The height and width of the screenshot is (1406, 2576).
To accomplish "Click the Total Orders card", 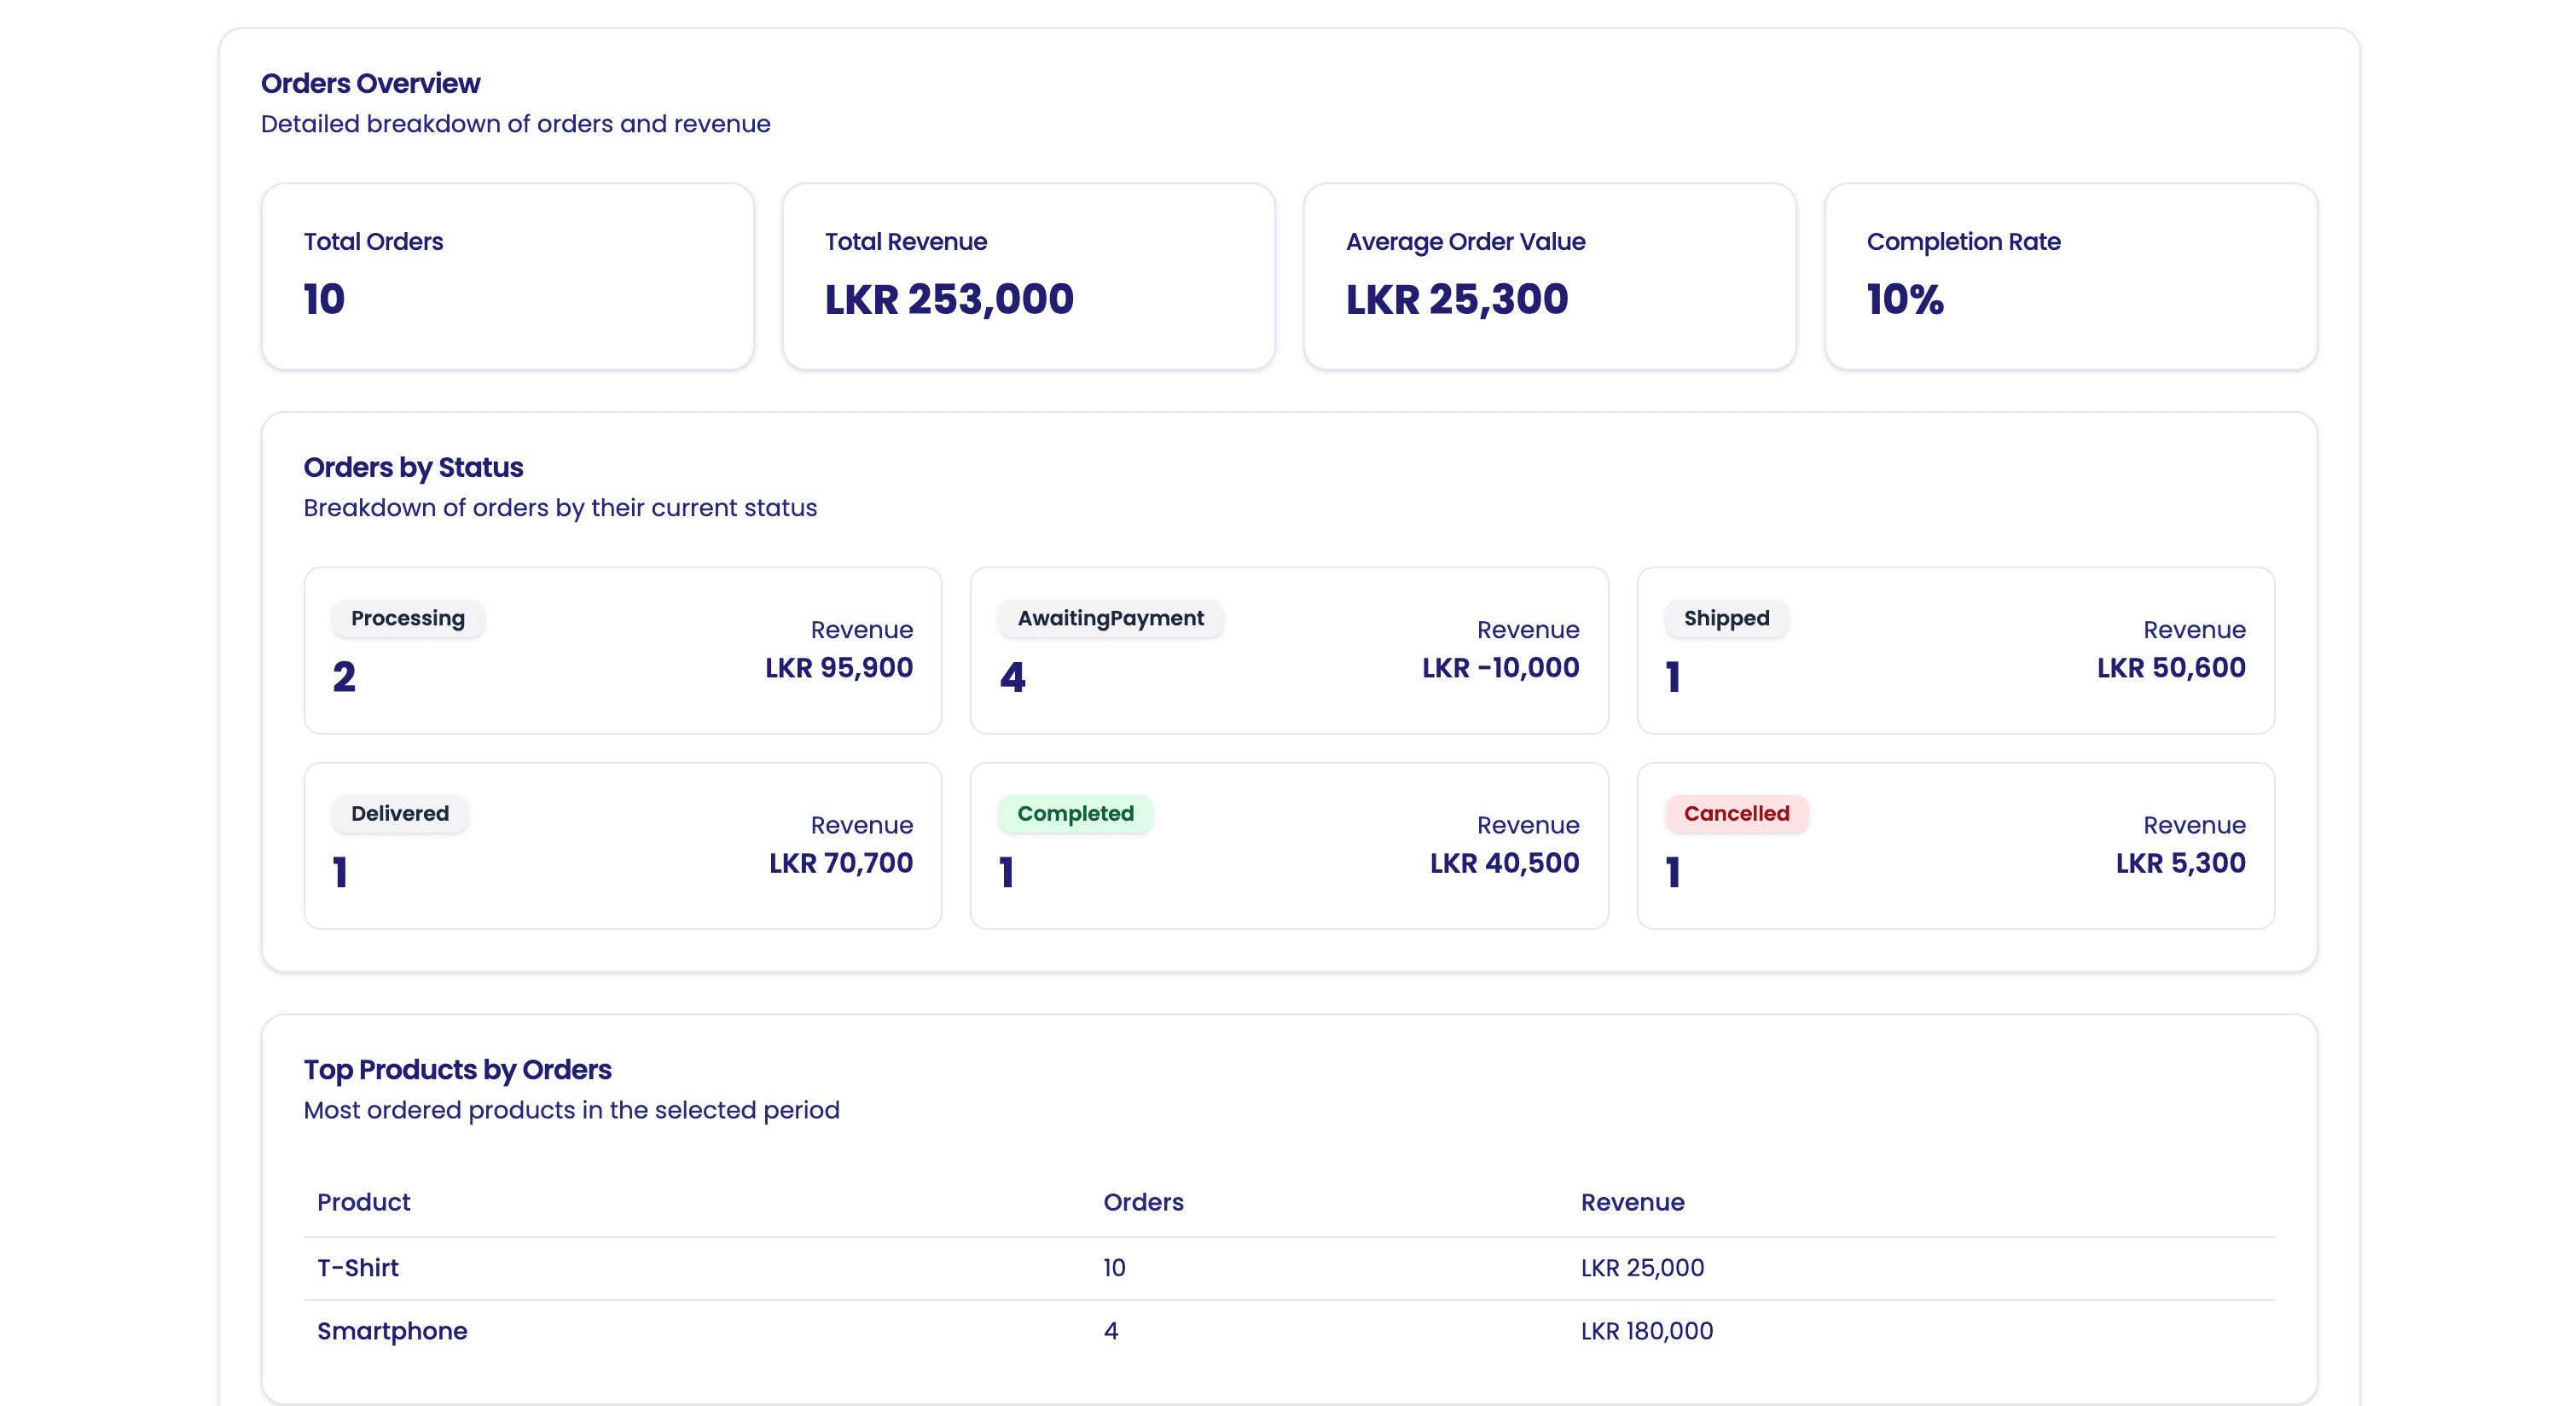I will click(507, 276).
